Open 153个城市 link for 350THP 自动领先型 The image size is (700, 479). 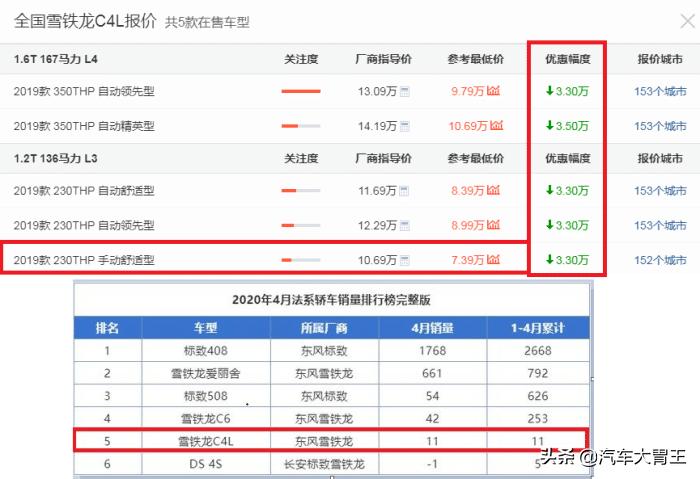660,92
